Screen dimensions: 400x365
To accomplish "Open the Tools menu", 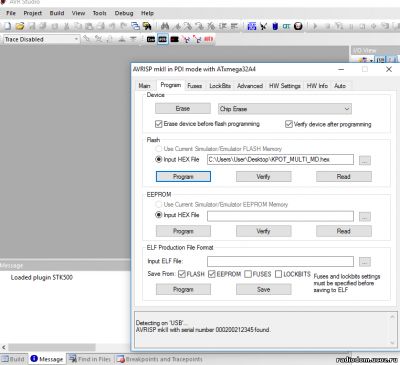I will [99, 13].
